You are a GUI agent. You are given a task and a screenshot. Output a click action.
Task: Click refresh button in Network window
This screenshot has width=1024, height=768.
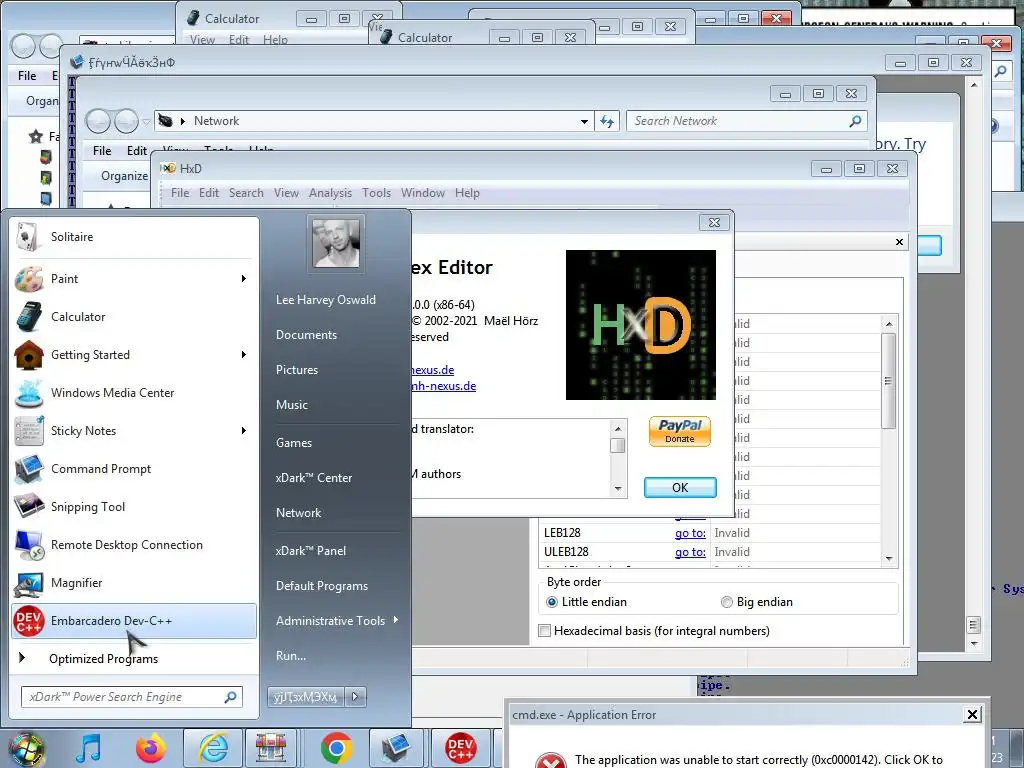click(607, 121)
